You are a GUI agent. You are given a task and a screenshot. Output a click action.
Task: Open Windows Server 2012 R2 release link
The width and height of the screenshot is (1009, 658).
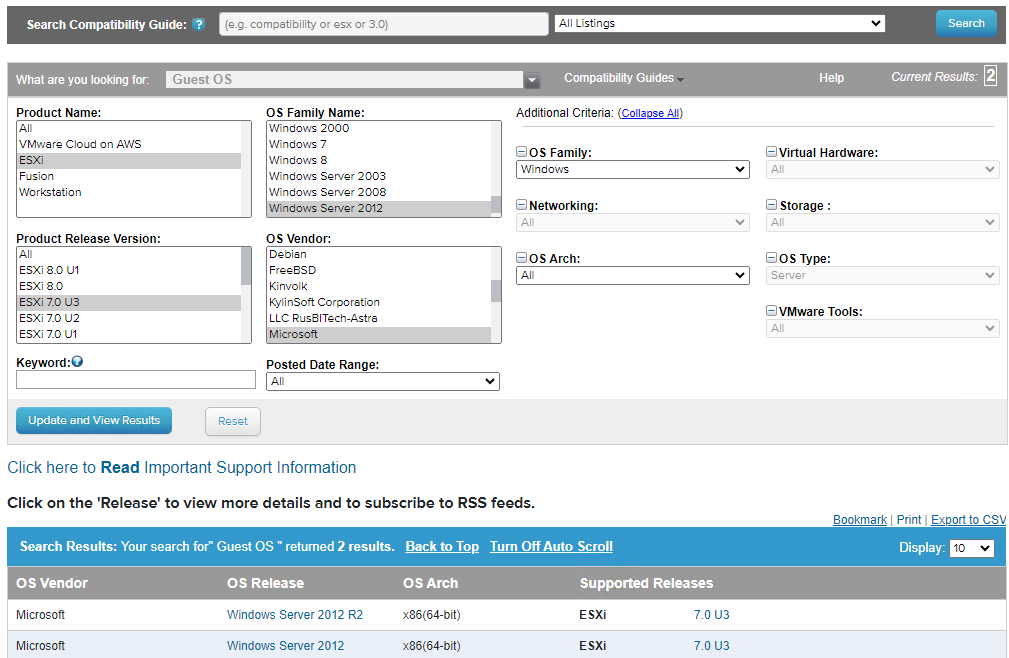(295, 615)
